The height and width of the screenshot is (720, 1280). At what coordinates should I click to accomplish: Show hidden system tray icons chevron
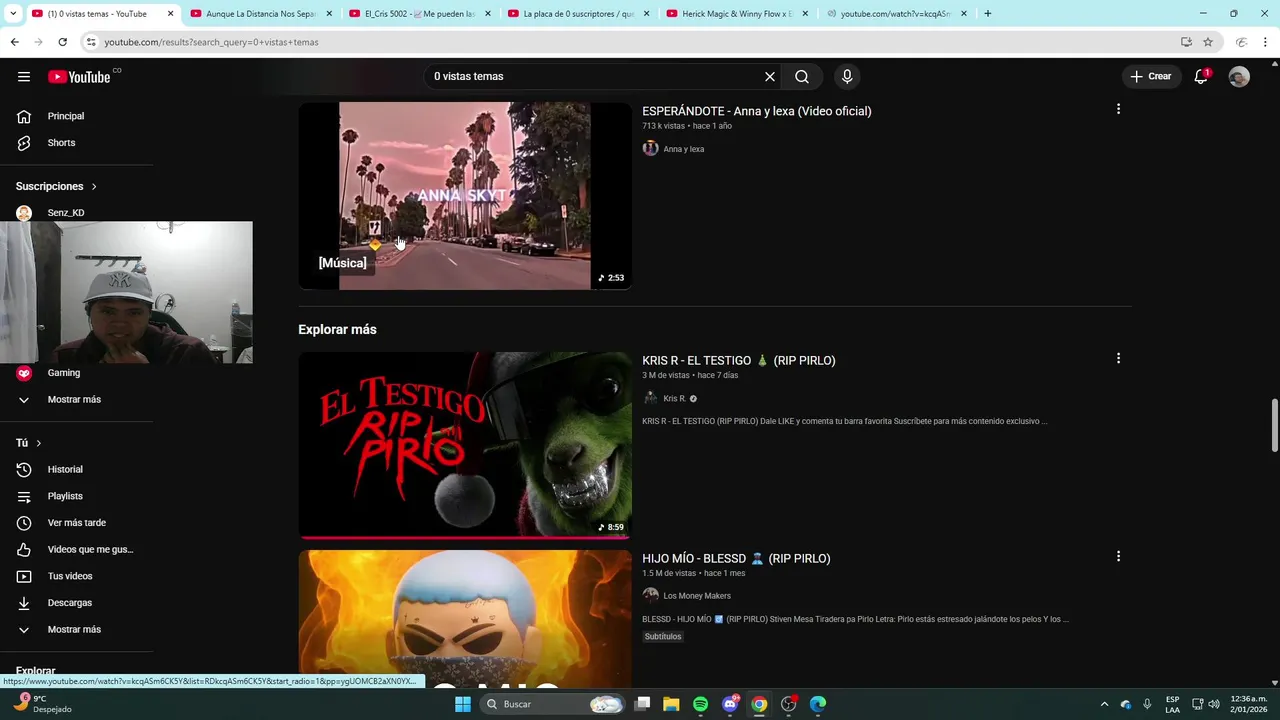1104,704
